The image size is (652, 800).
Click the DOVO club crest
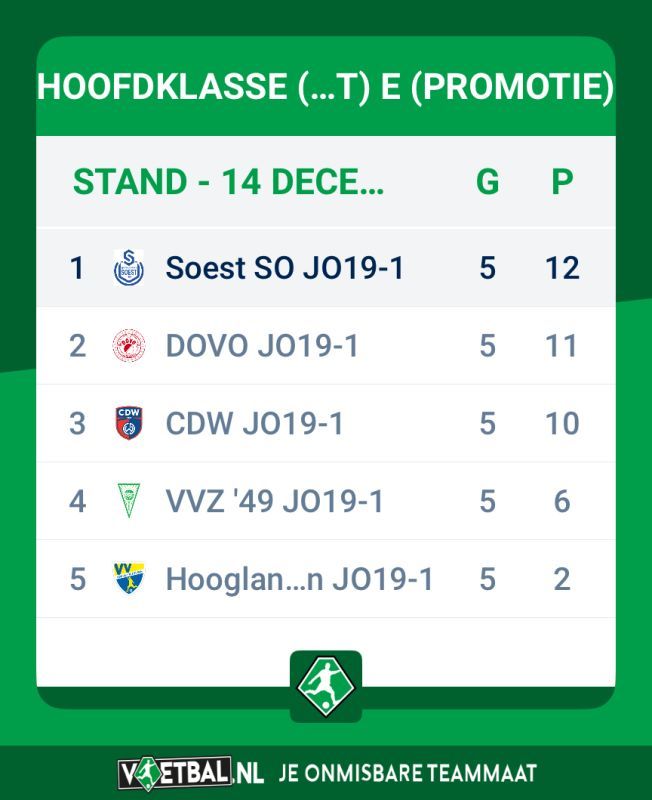(x=129, y=345)
